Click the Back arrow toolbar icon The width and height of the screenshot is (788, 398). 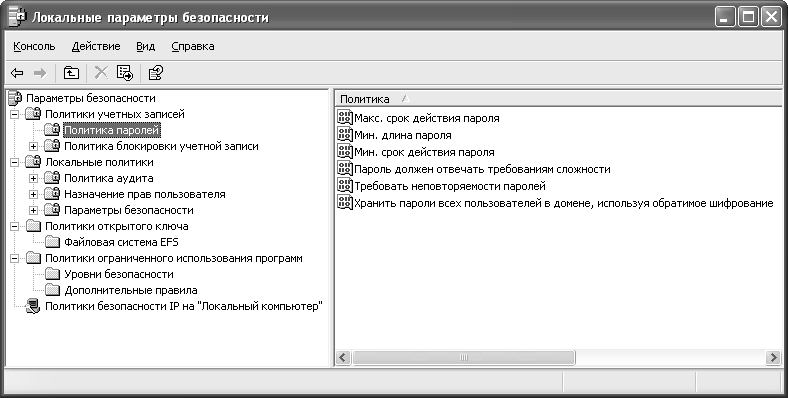pyautogui.click(x=17, y=73)
